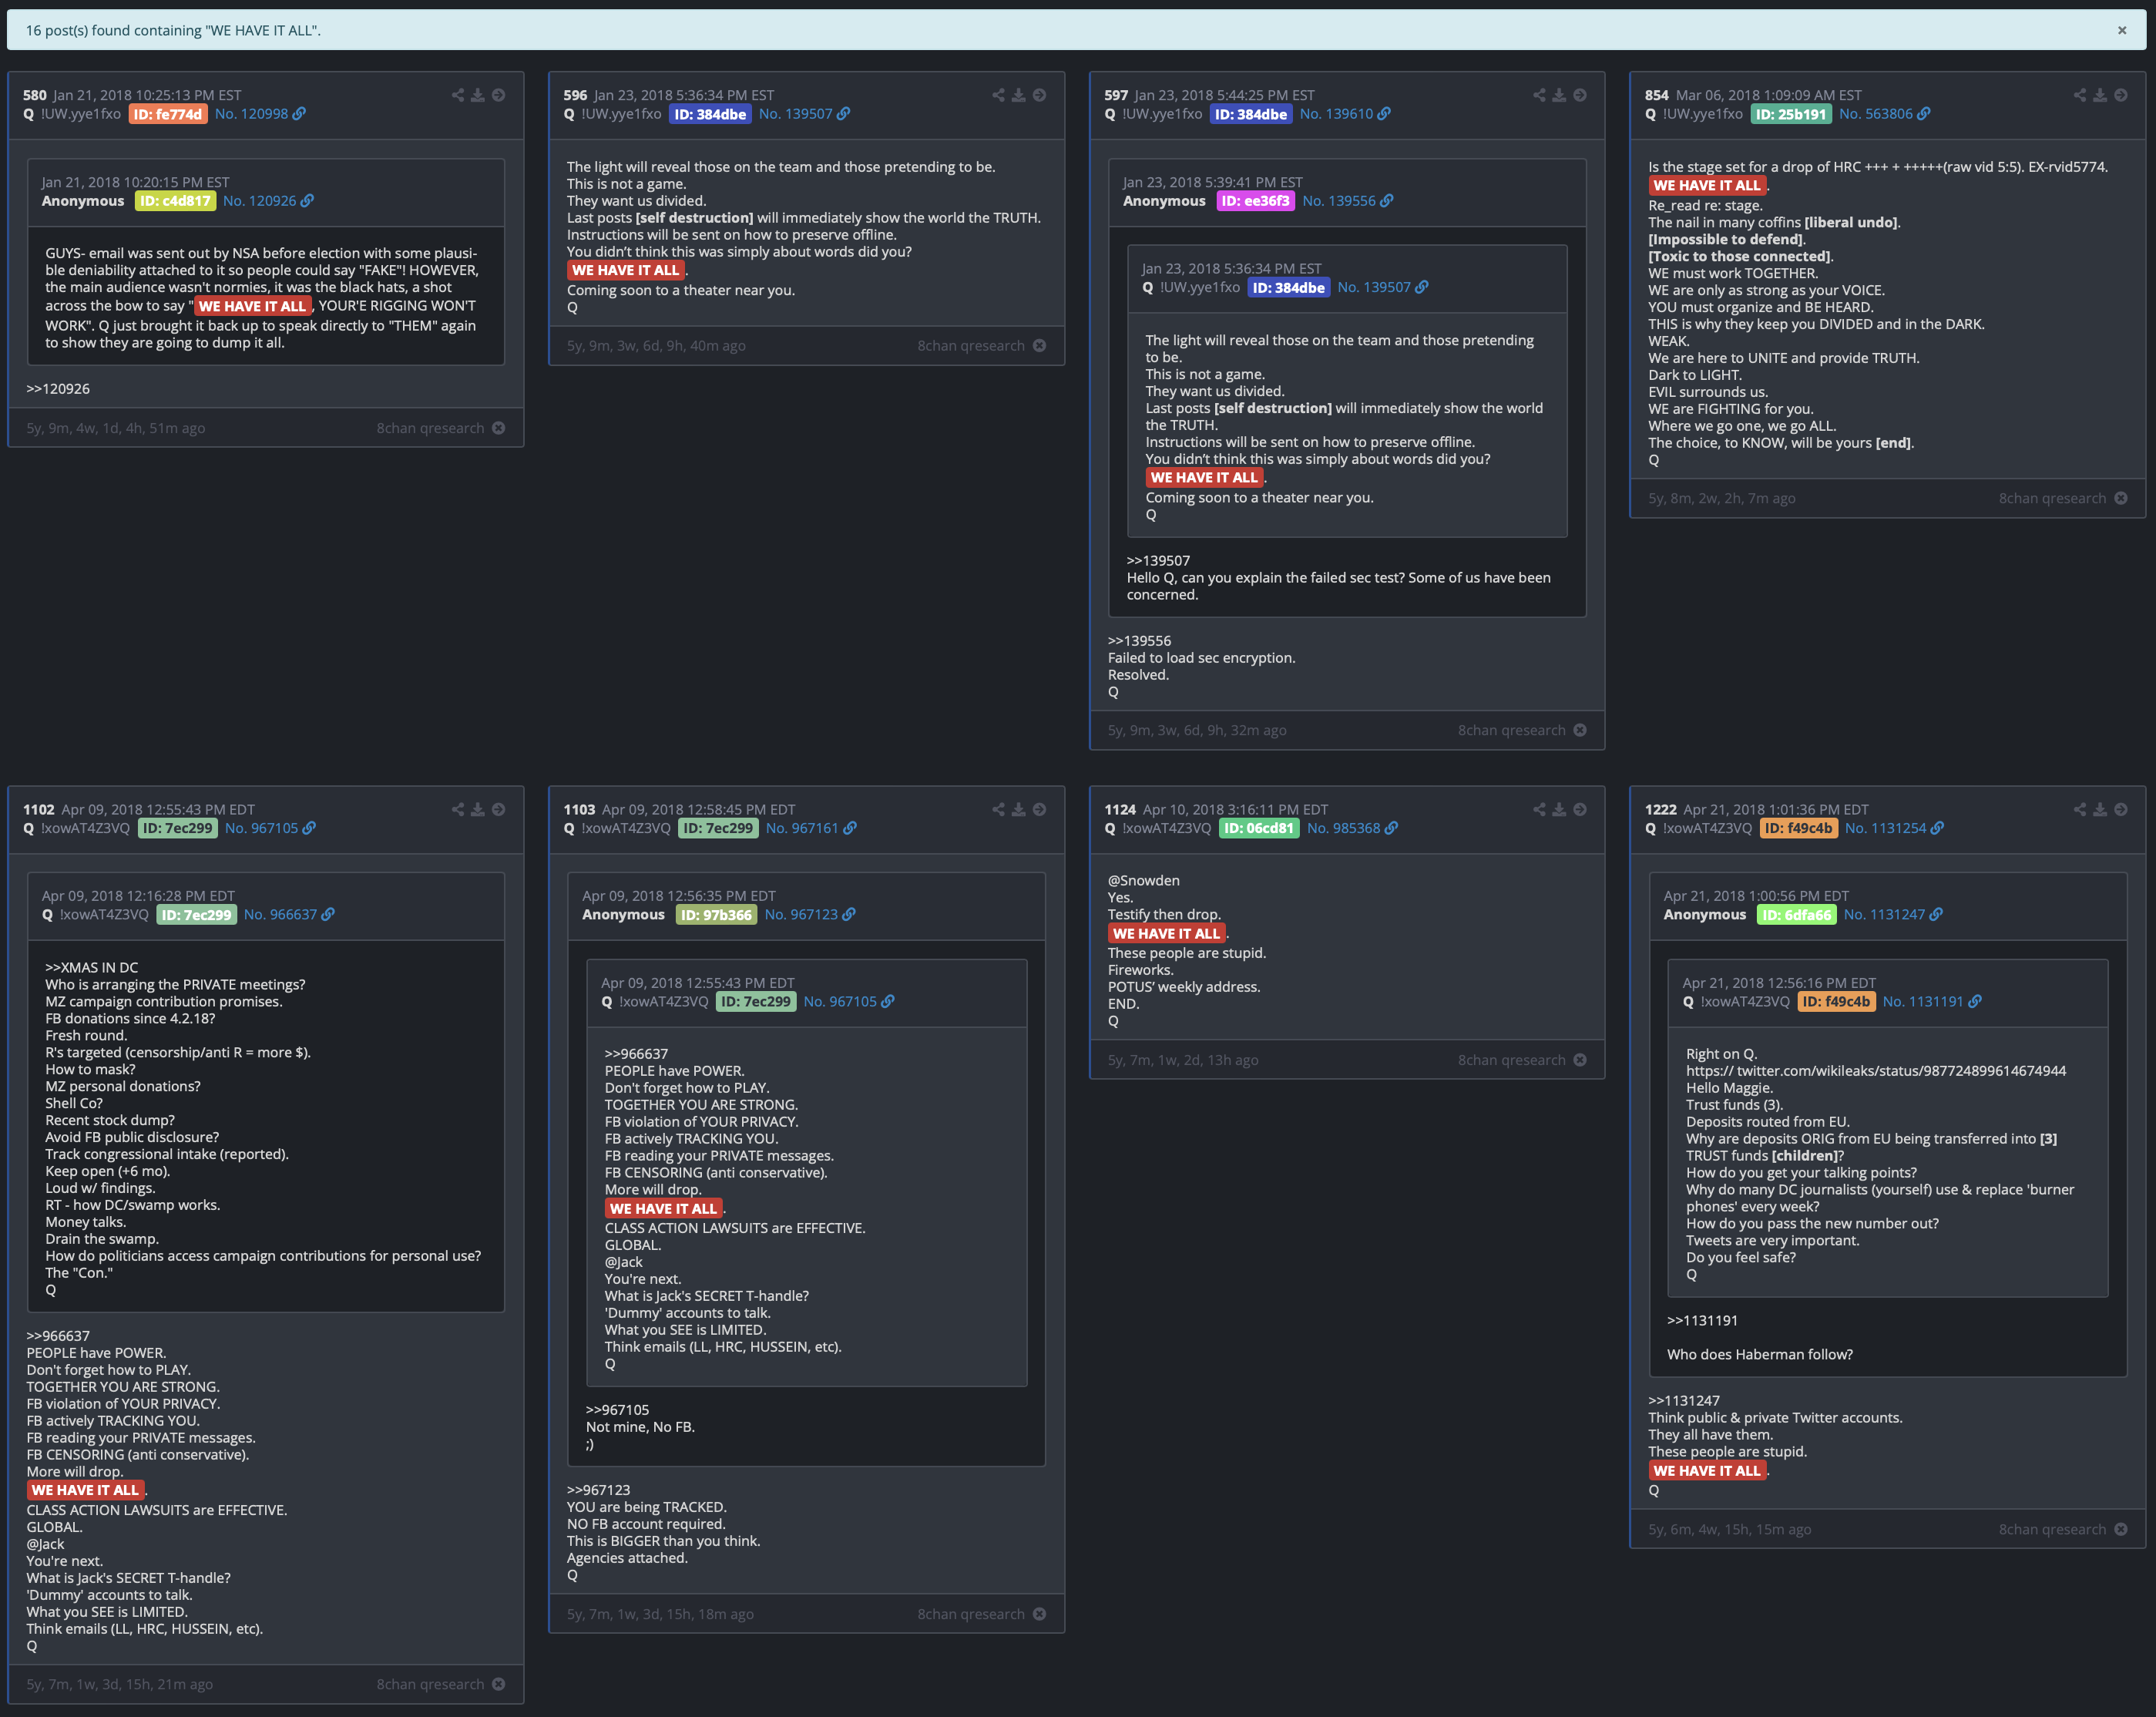Click the @Snowden line in post 1124
Viewport: 2156px width, 1717px height.
click(1144, 881)
